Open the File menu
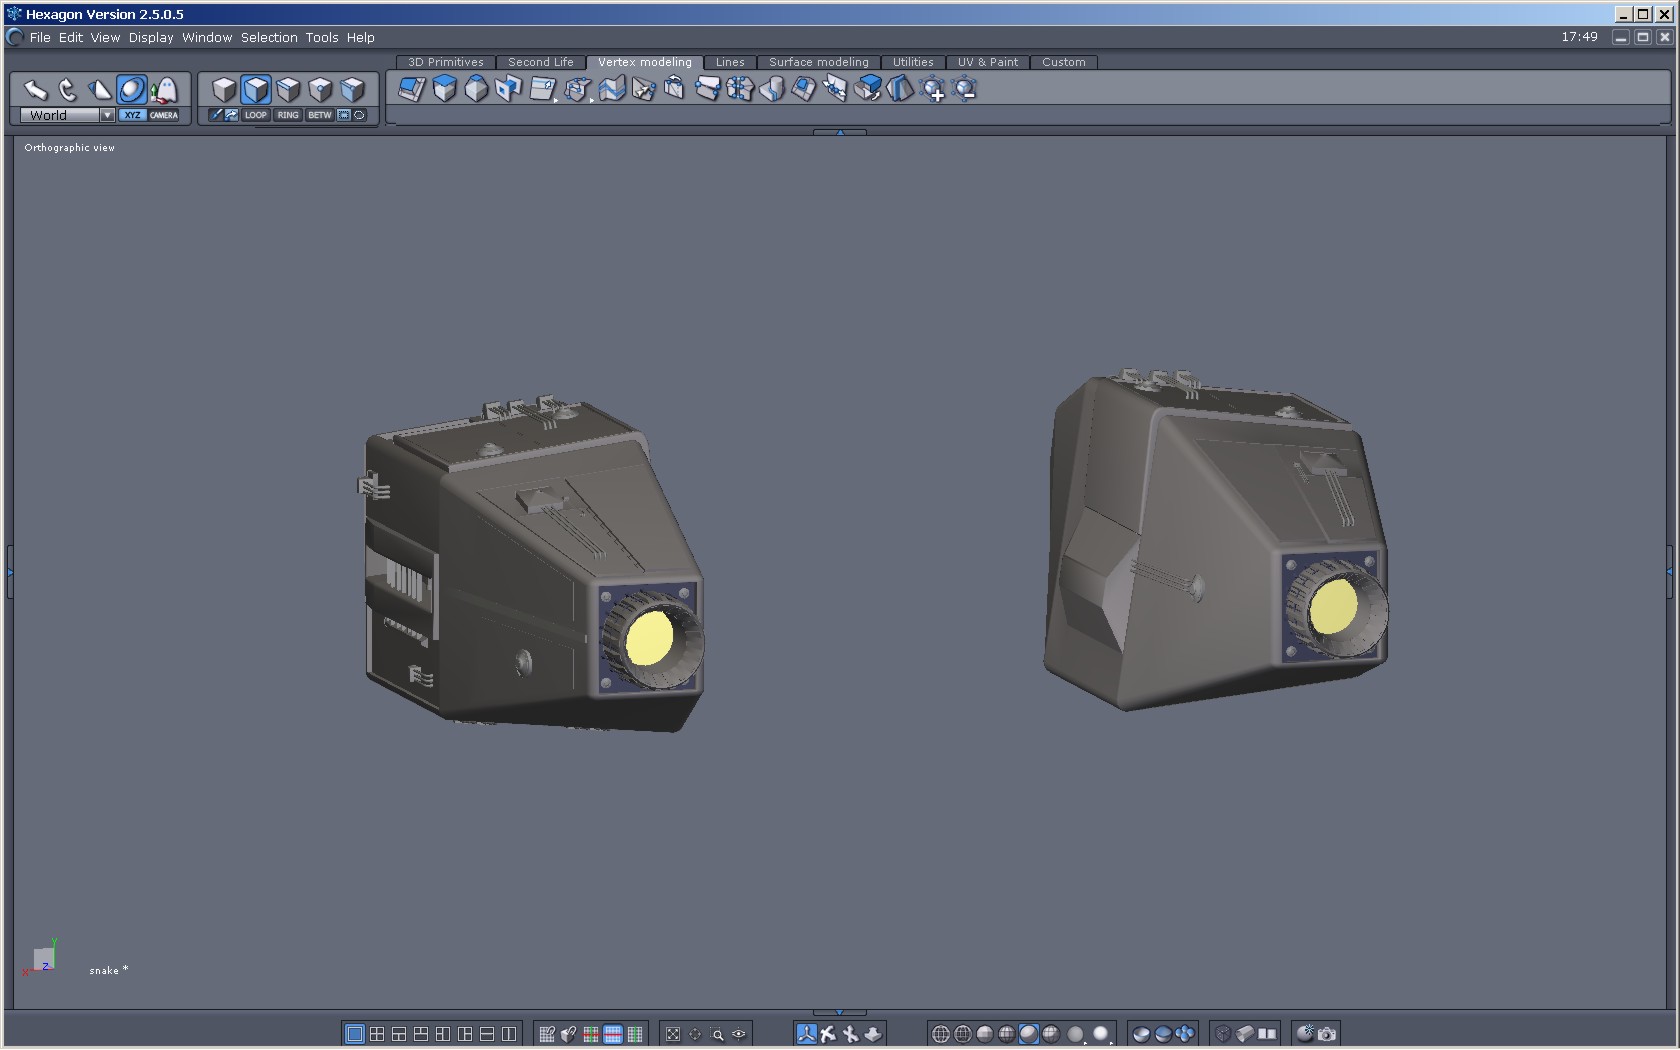Screen dimensions: 1680x1050 (40, 37)
